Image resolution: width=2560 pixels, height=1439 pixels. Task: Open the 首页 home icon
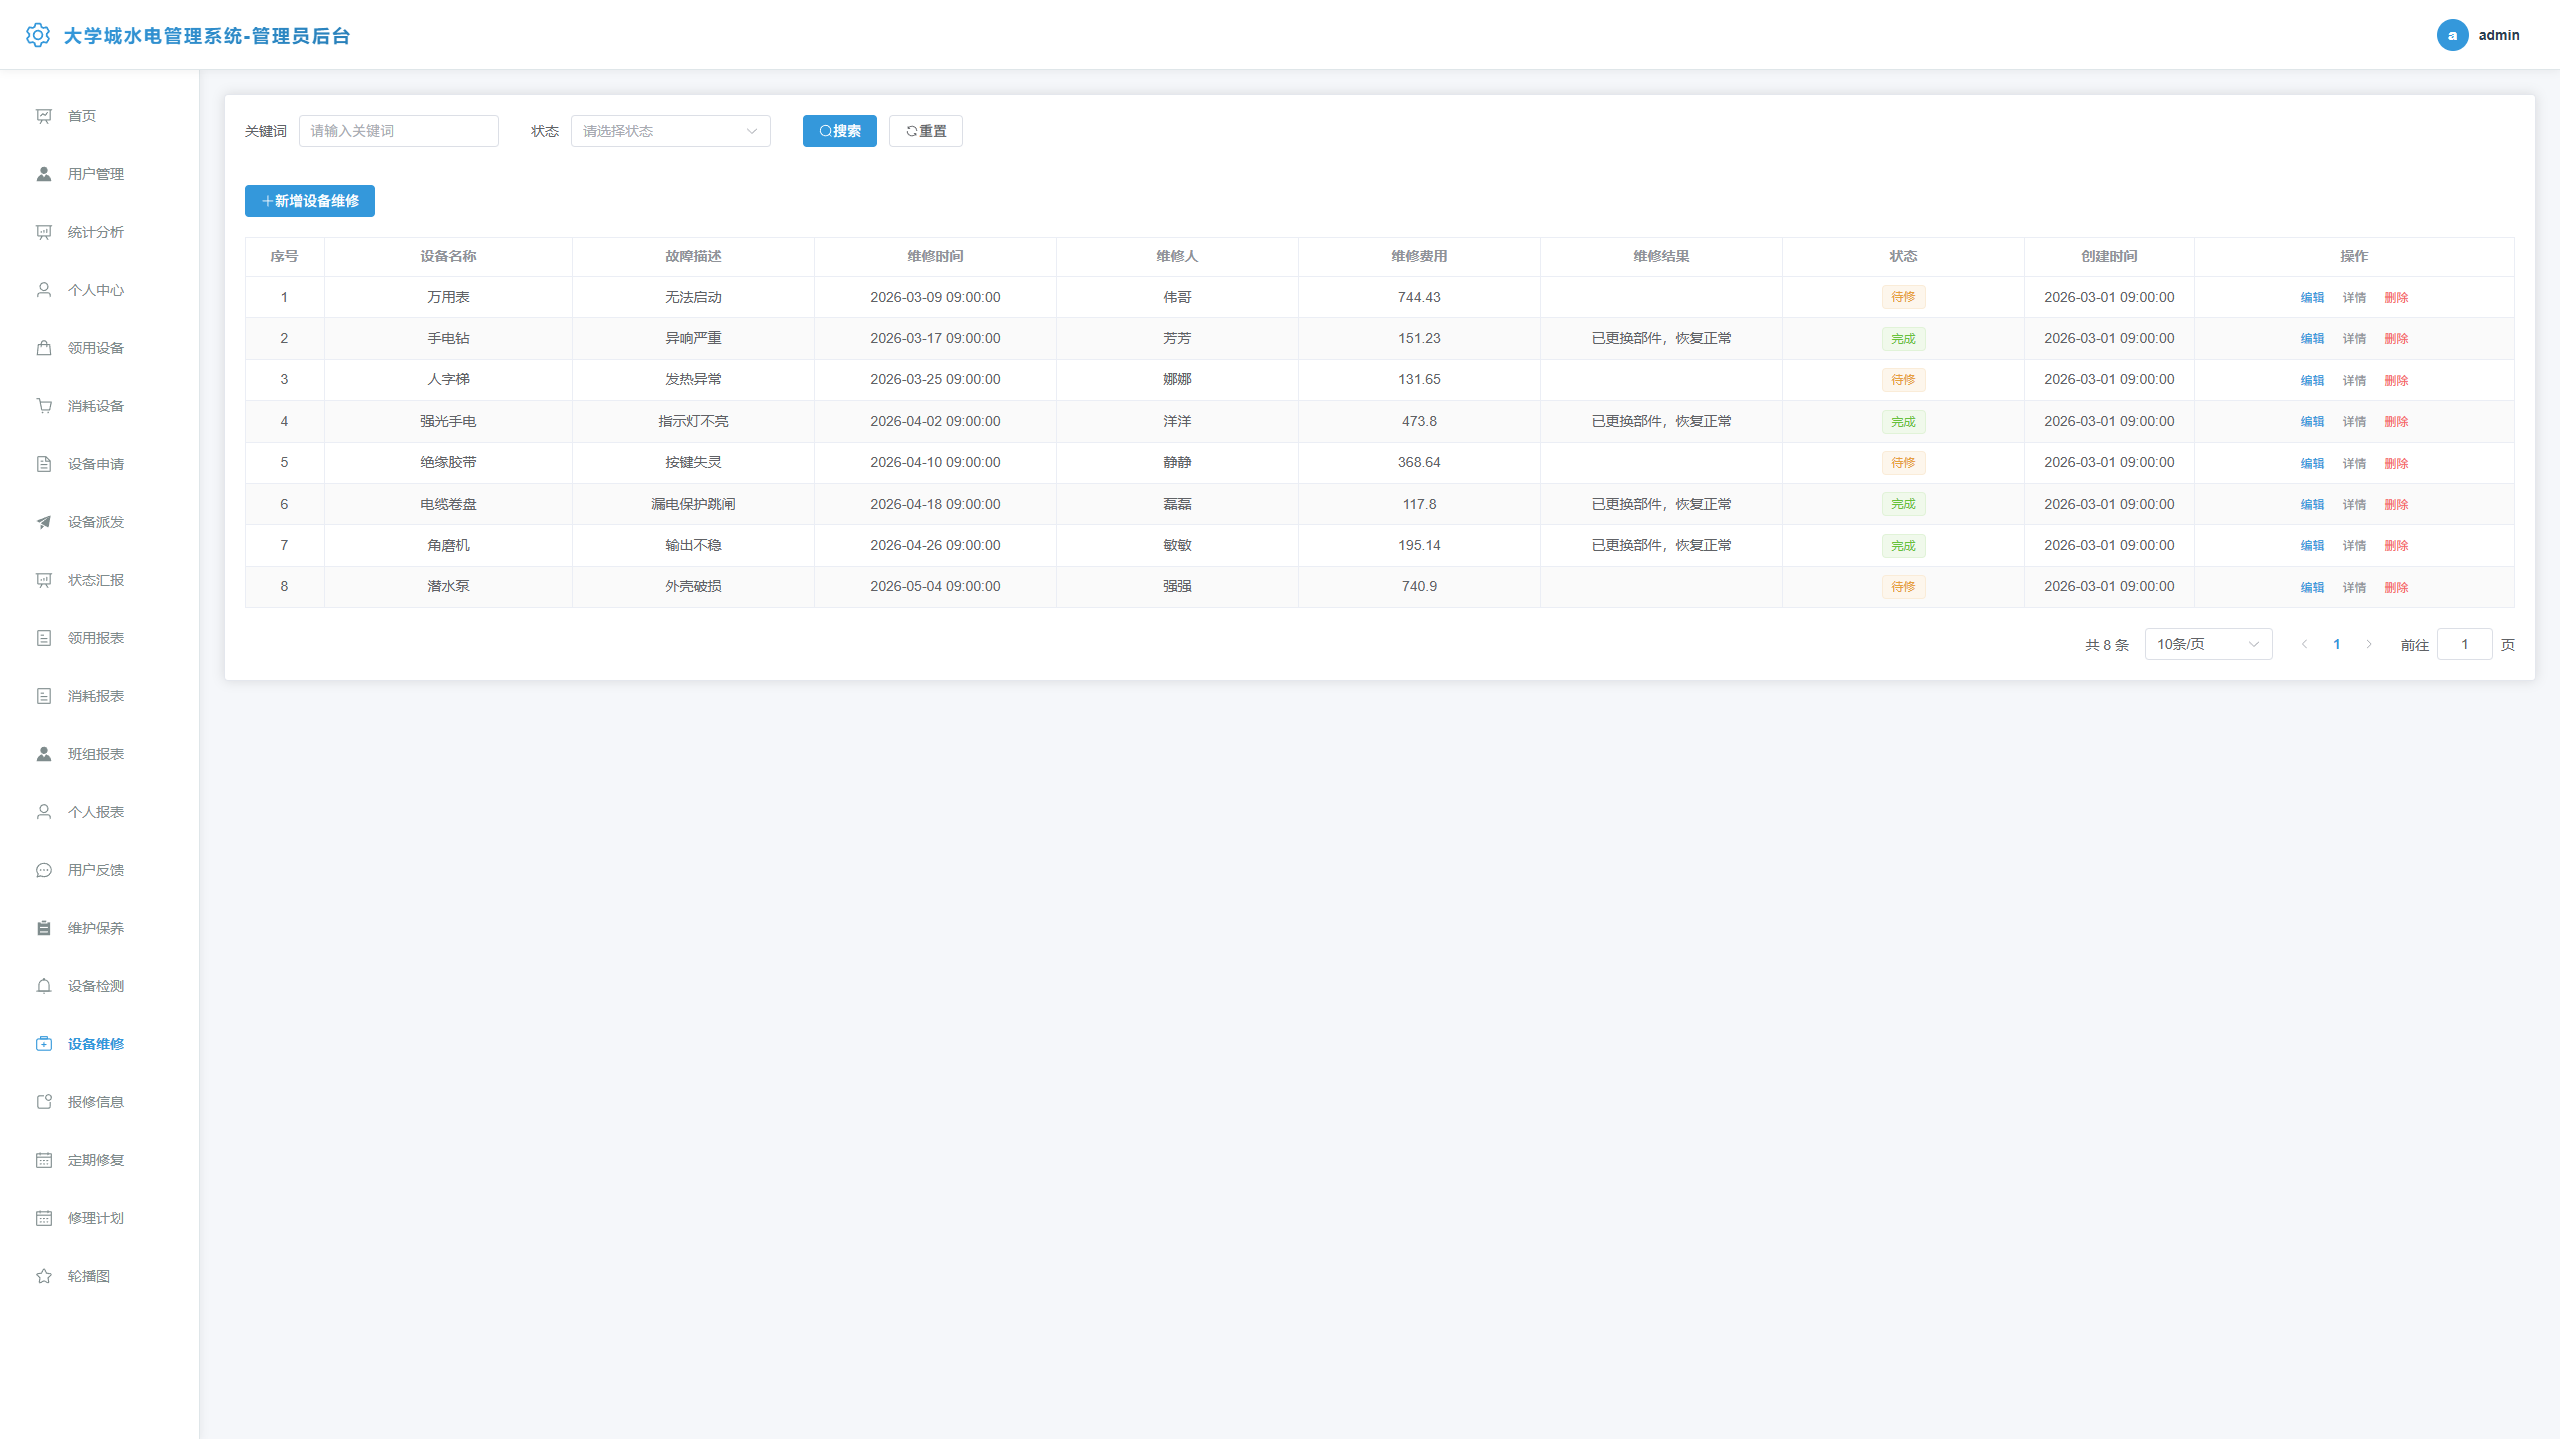pyautogui.click(x=44, y=116)
